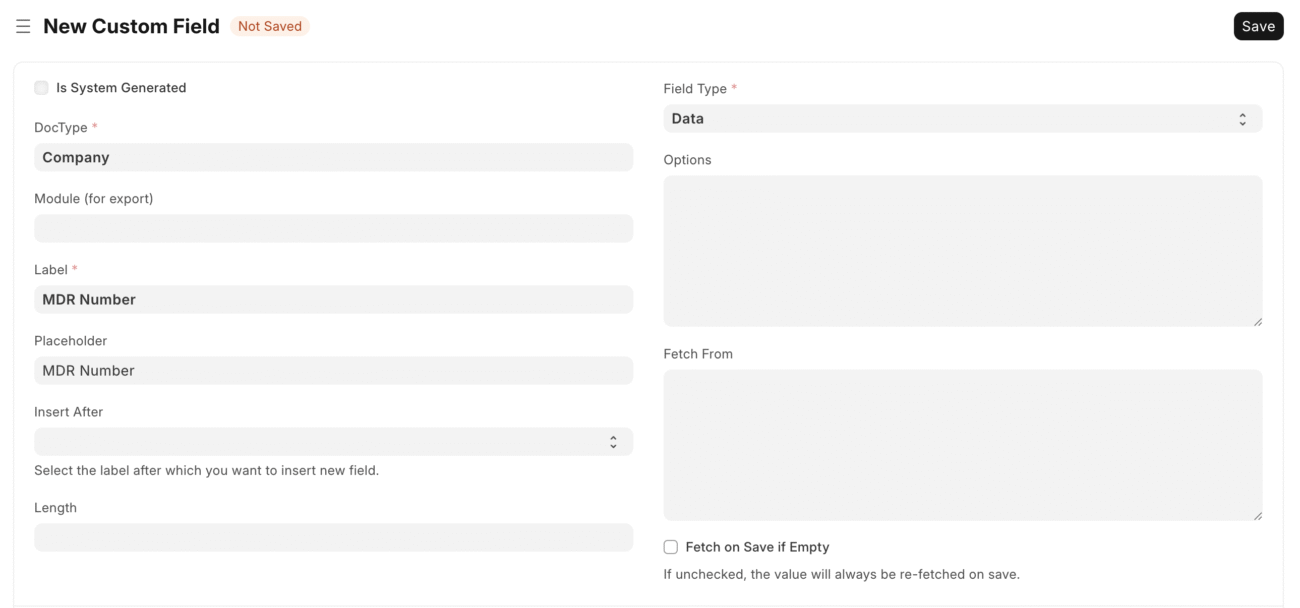Toggle the Is System Generated checkbox
The image size is (1300, 608).
[41, 88]
